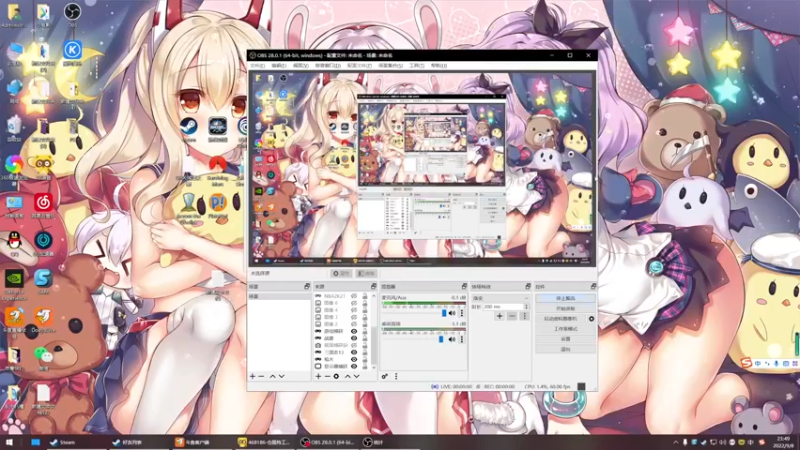
Task: Click the highlighted Stop Streaming button
Action: 565,298
